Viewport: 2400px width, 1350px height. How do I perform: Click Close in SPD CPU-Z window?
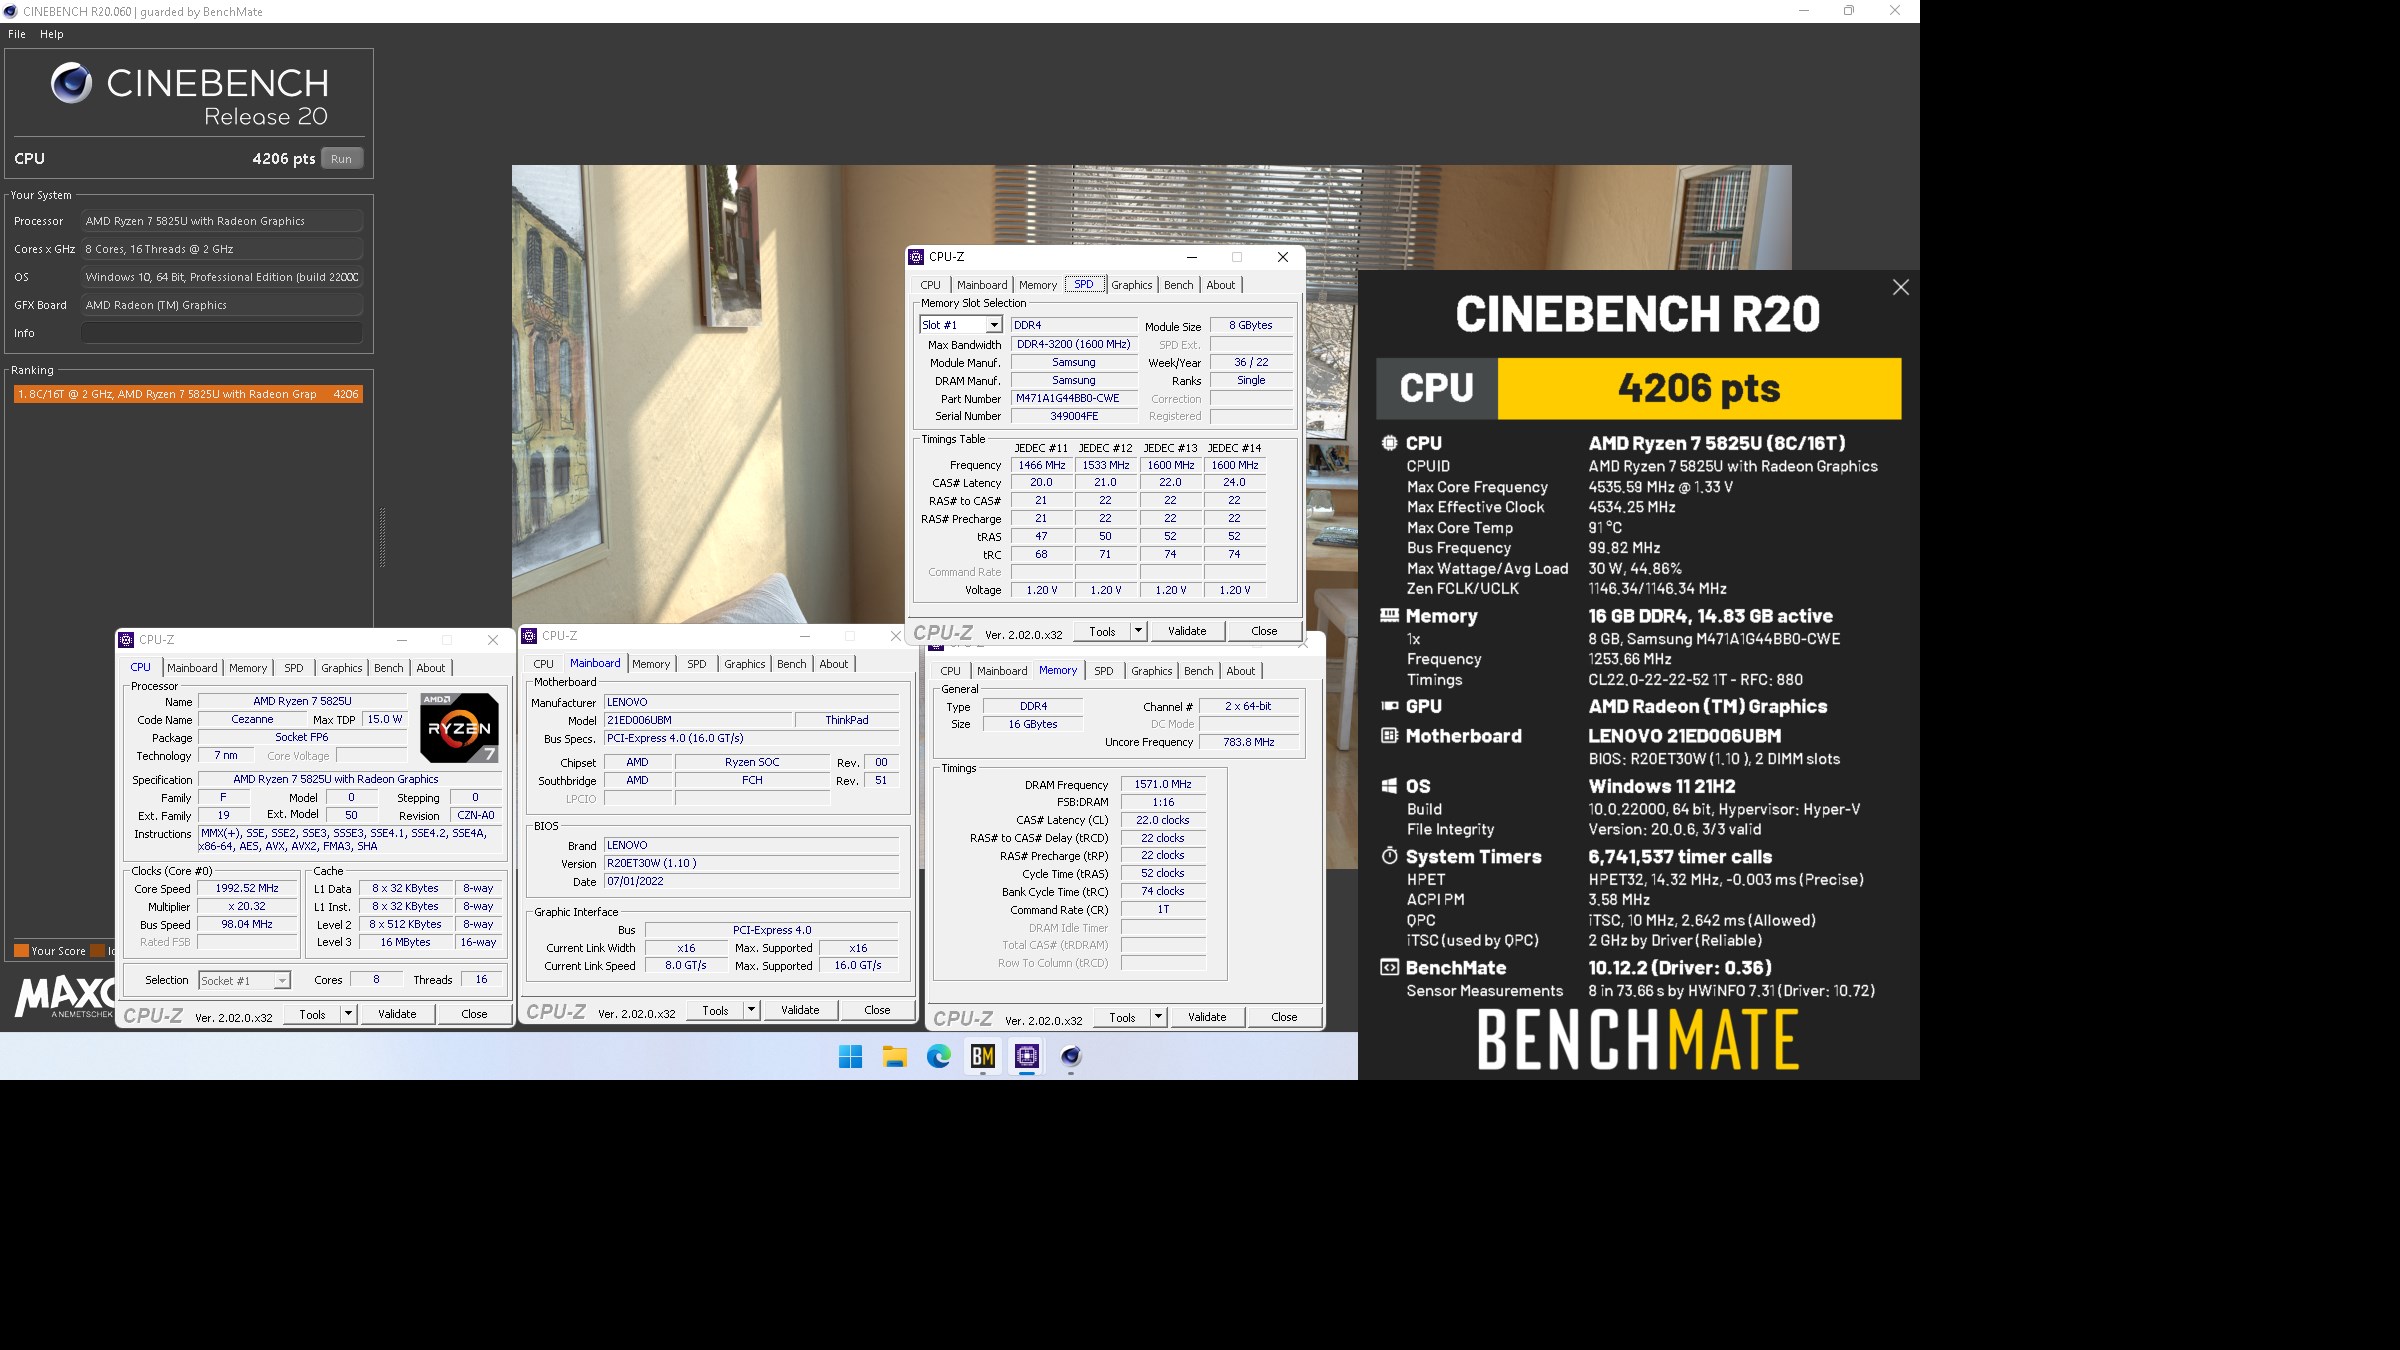1264,631
